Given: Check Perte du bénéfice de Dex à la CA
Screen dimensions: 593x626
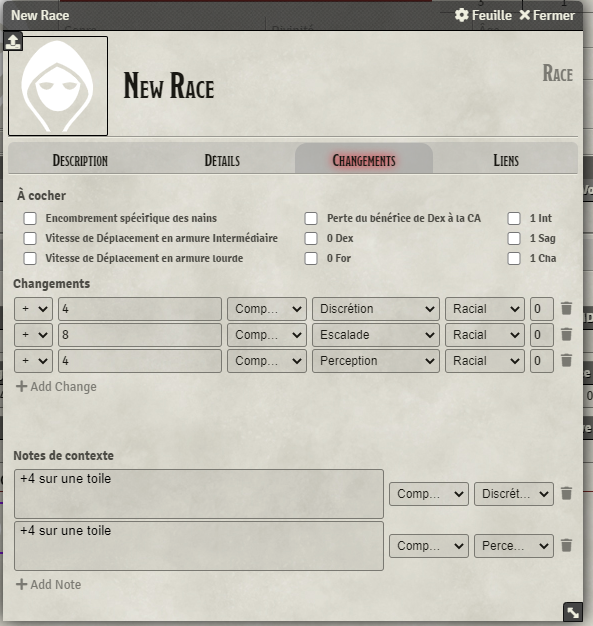Looking at the screenshot, I should 311,218.
